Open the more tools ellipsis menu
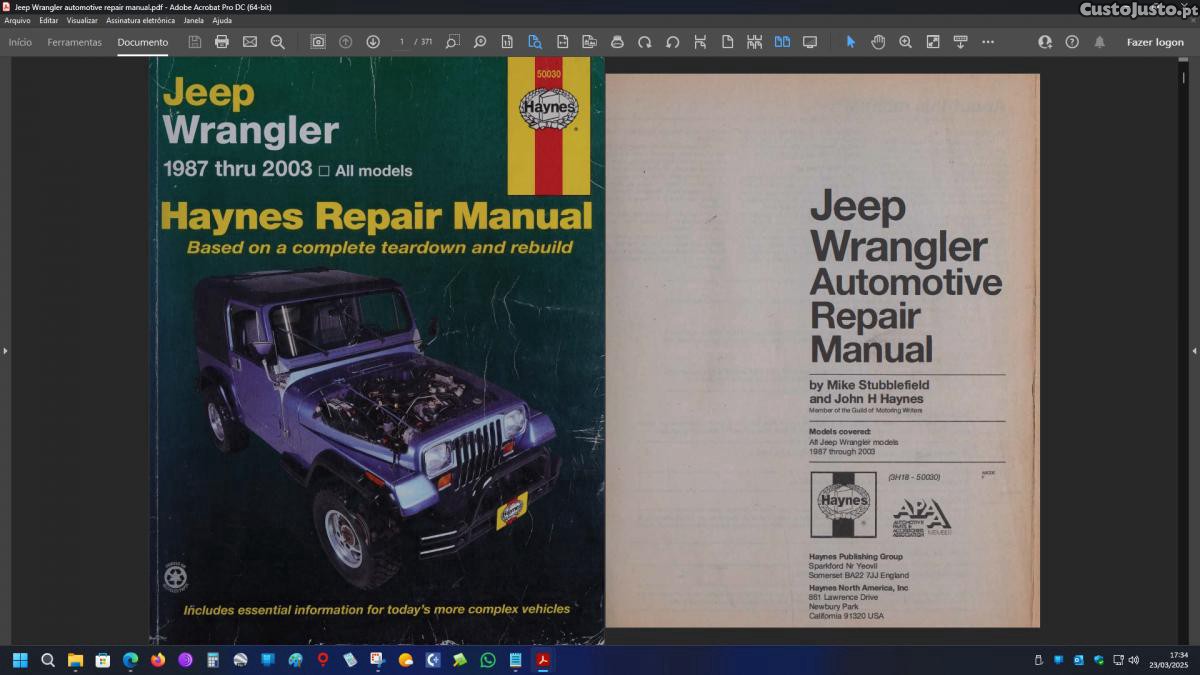Image resolution: width=1200 pixels, height=675 pixels. click(x=988, y=42)
